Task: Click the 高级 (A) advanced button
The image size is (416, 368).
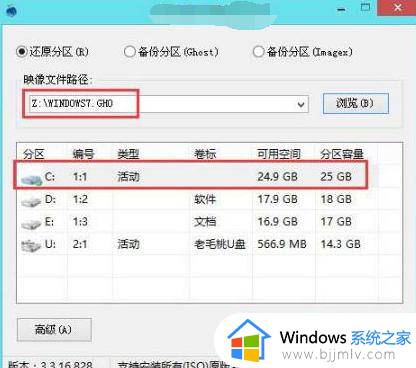Action: (54, 330)
